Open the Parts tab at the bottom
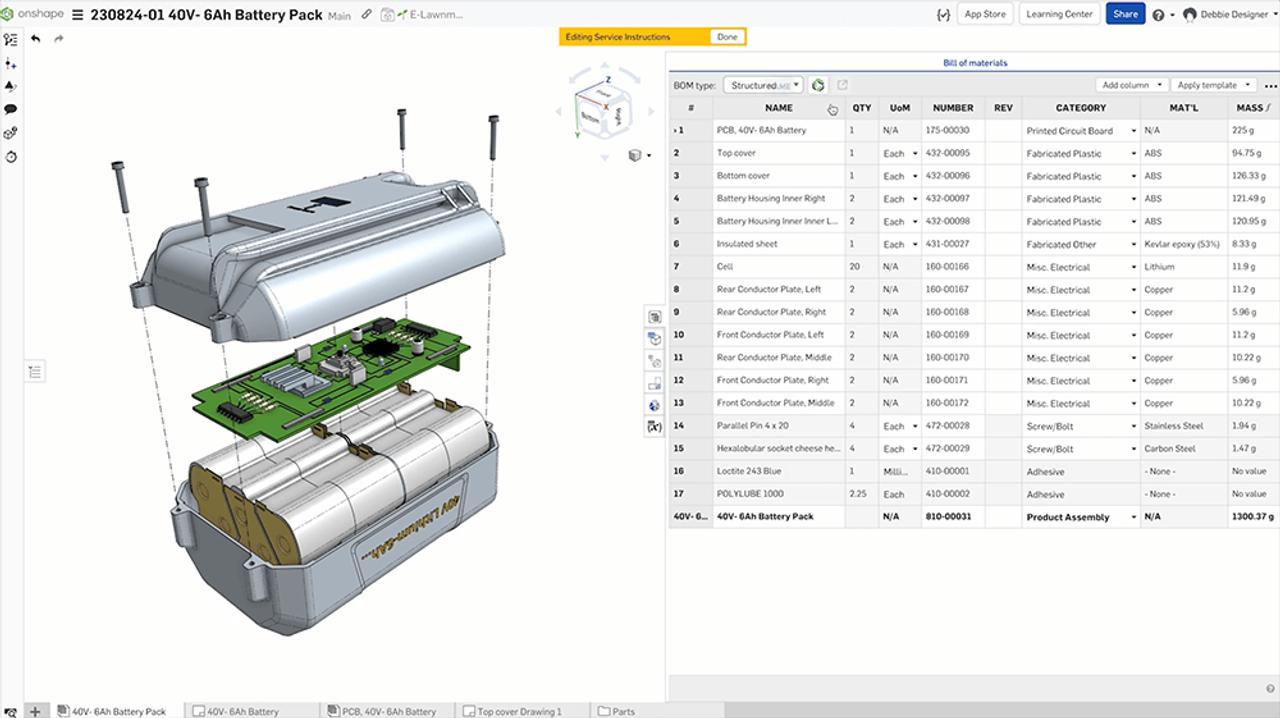Viewport: 1280px width, 718px height. pos(622,711)
